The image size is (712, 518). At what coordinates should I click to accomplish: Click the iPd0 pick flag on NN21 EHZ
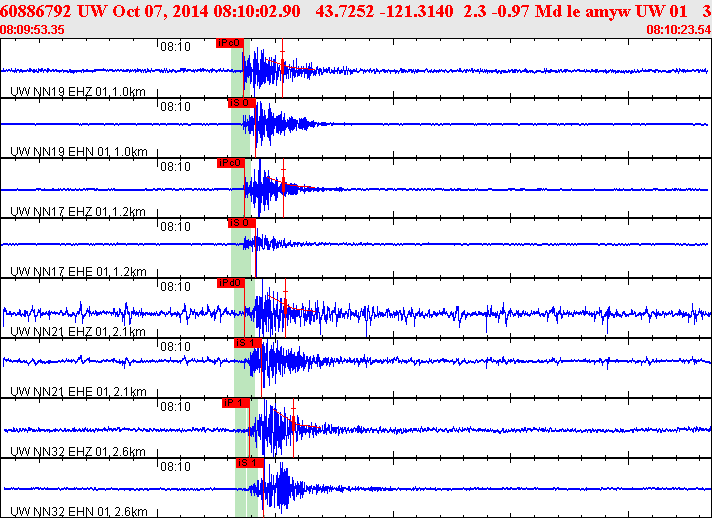click(x=231, y=283)
